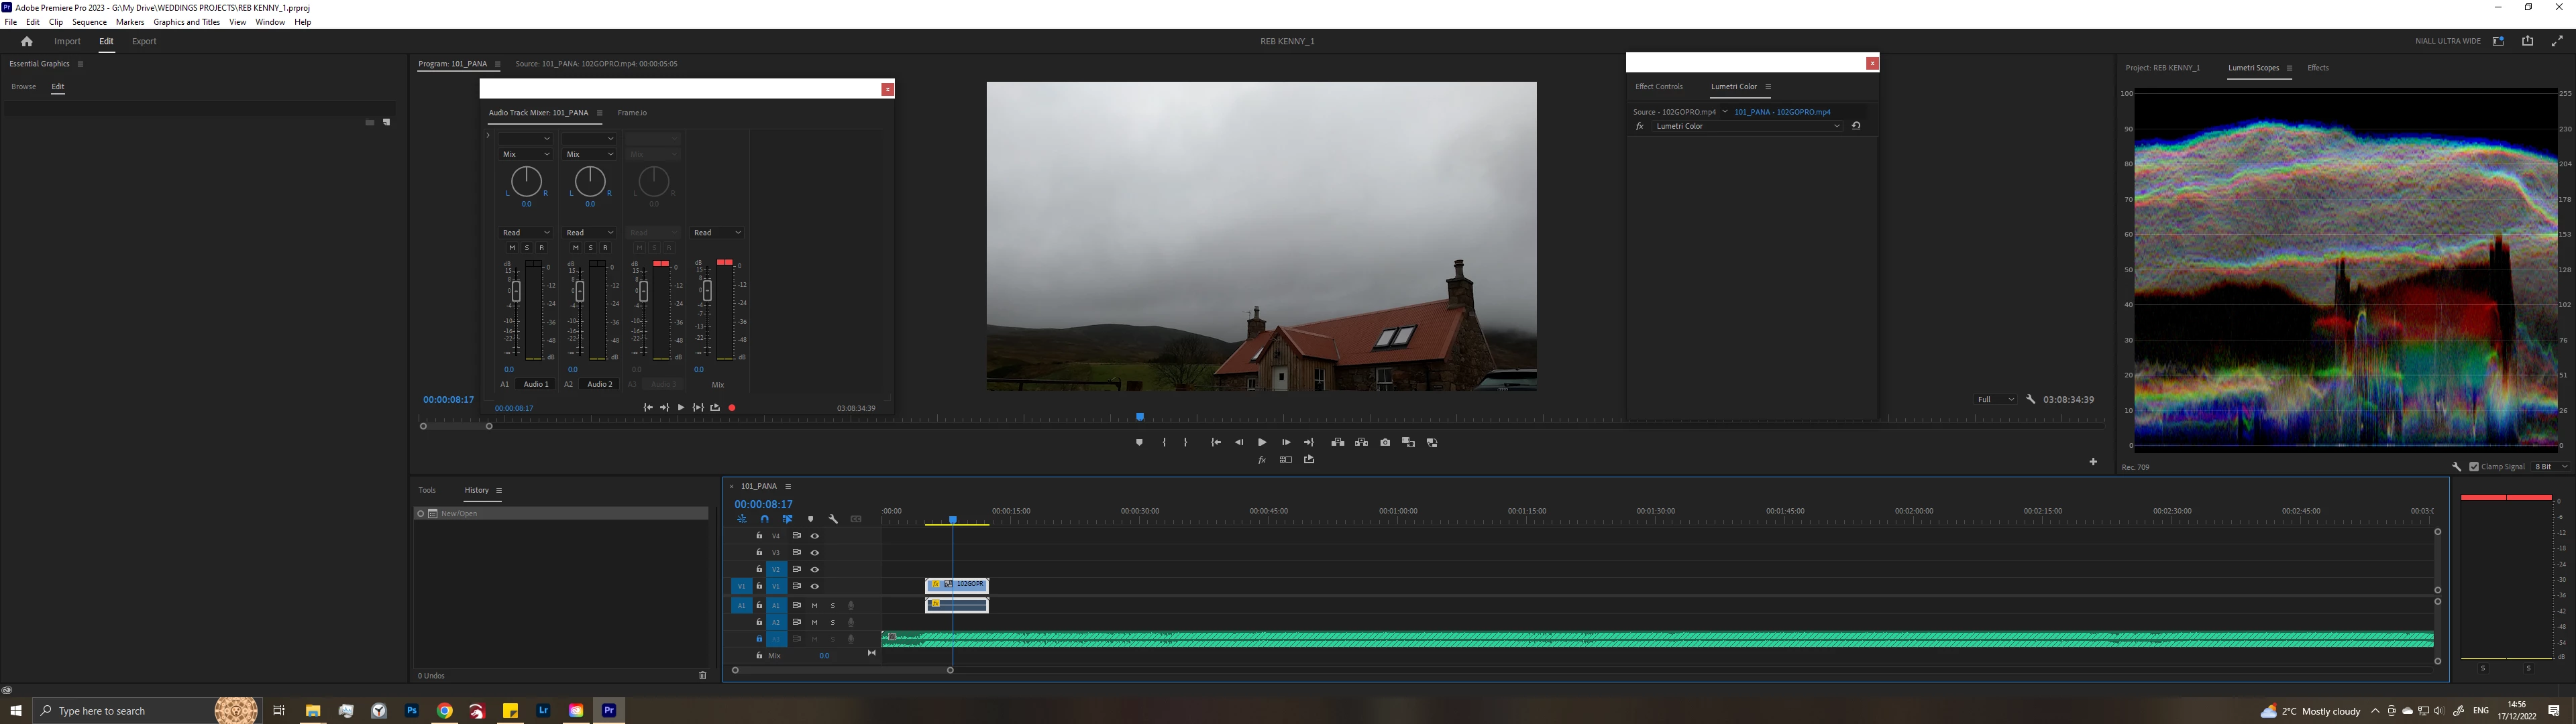Open the 8 Bit scopes dropdown

point(2550,467)
